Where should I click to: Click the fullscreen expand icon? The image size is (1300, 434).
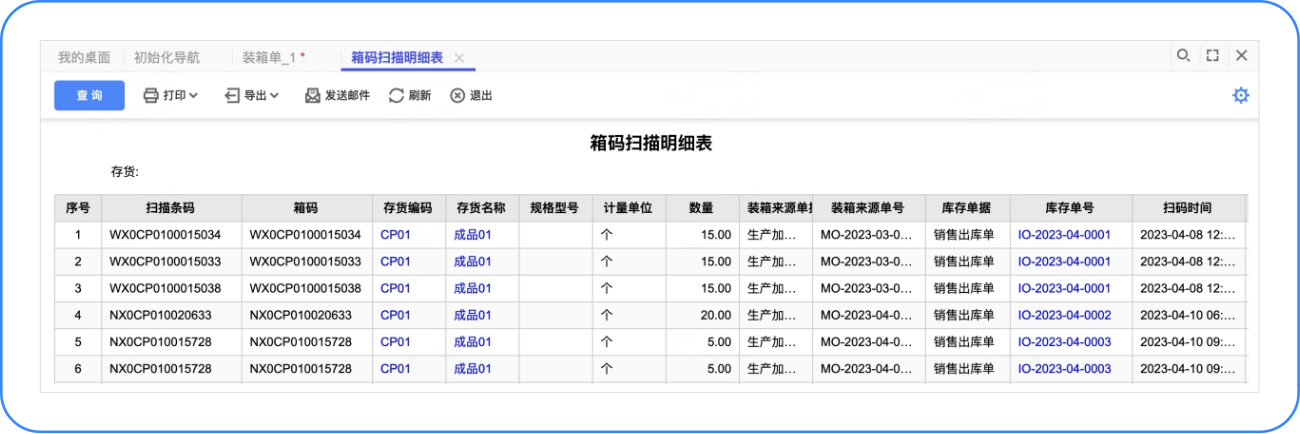pos(1212,56)
